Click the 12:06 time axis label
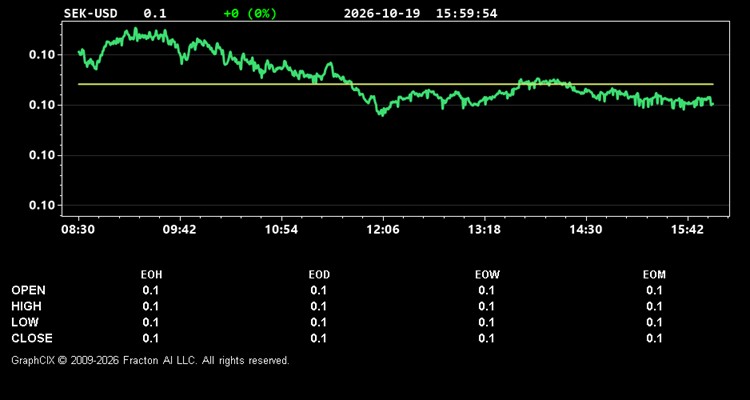Viewport: 750px width, 400px height. coord(383,230)
